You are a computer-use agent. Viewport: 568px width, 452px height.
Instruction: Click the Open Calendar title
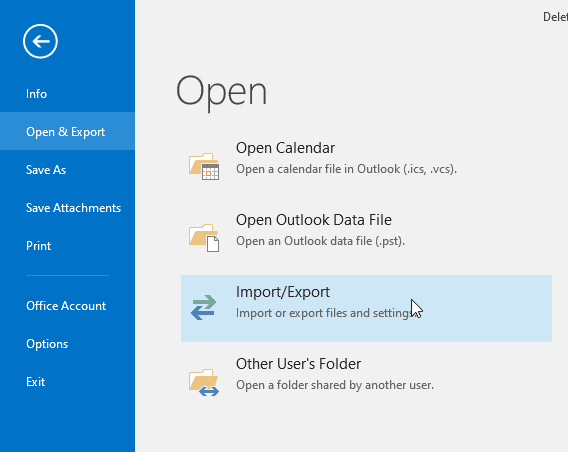click(x=285, y=148)
